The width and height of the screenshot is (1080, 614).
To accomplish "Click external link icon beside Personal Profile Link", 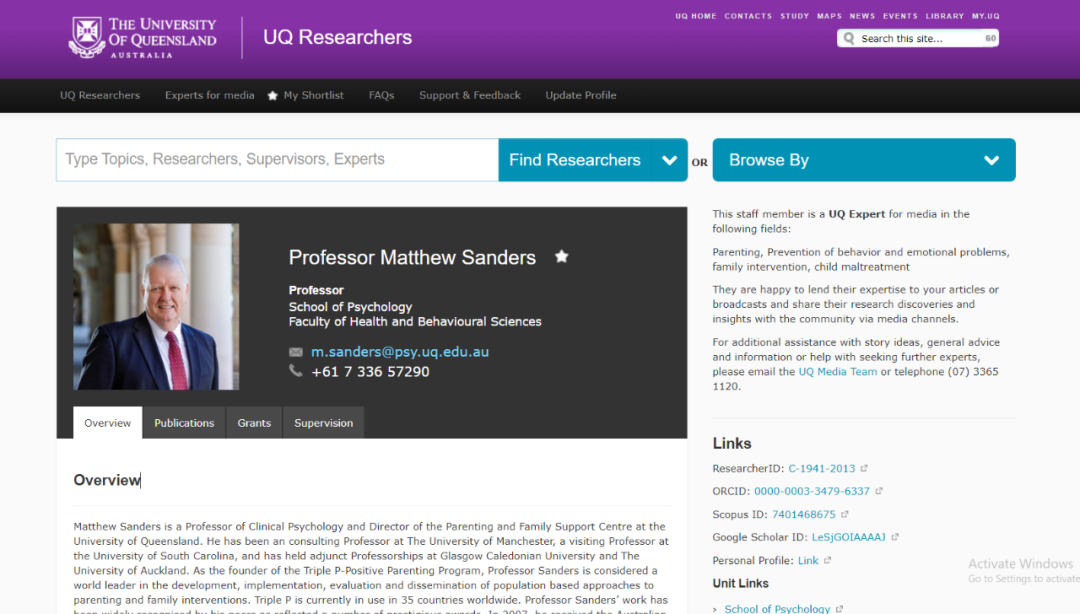I will 827,561.
